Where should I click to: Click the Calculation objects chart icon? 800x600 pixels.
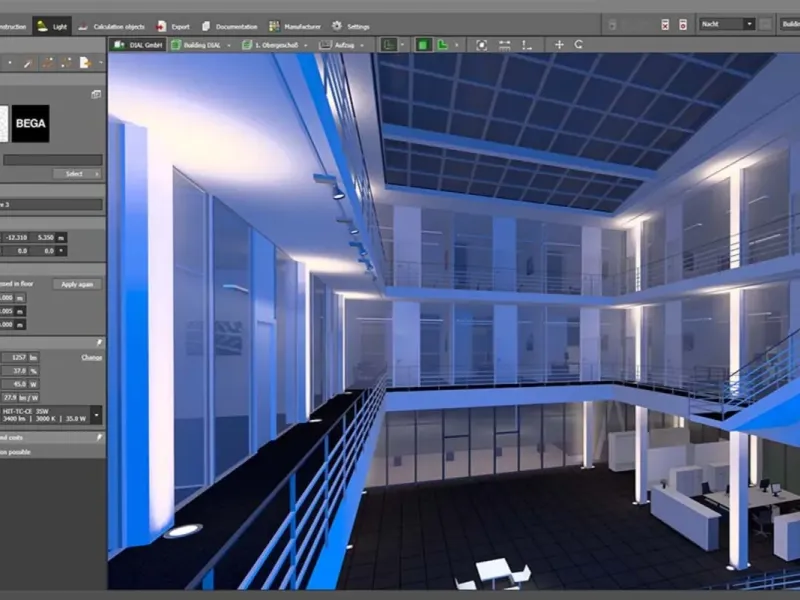83,27
